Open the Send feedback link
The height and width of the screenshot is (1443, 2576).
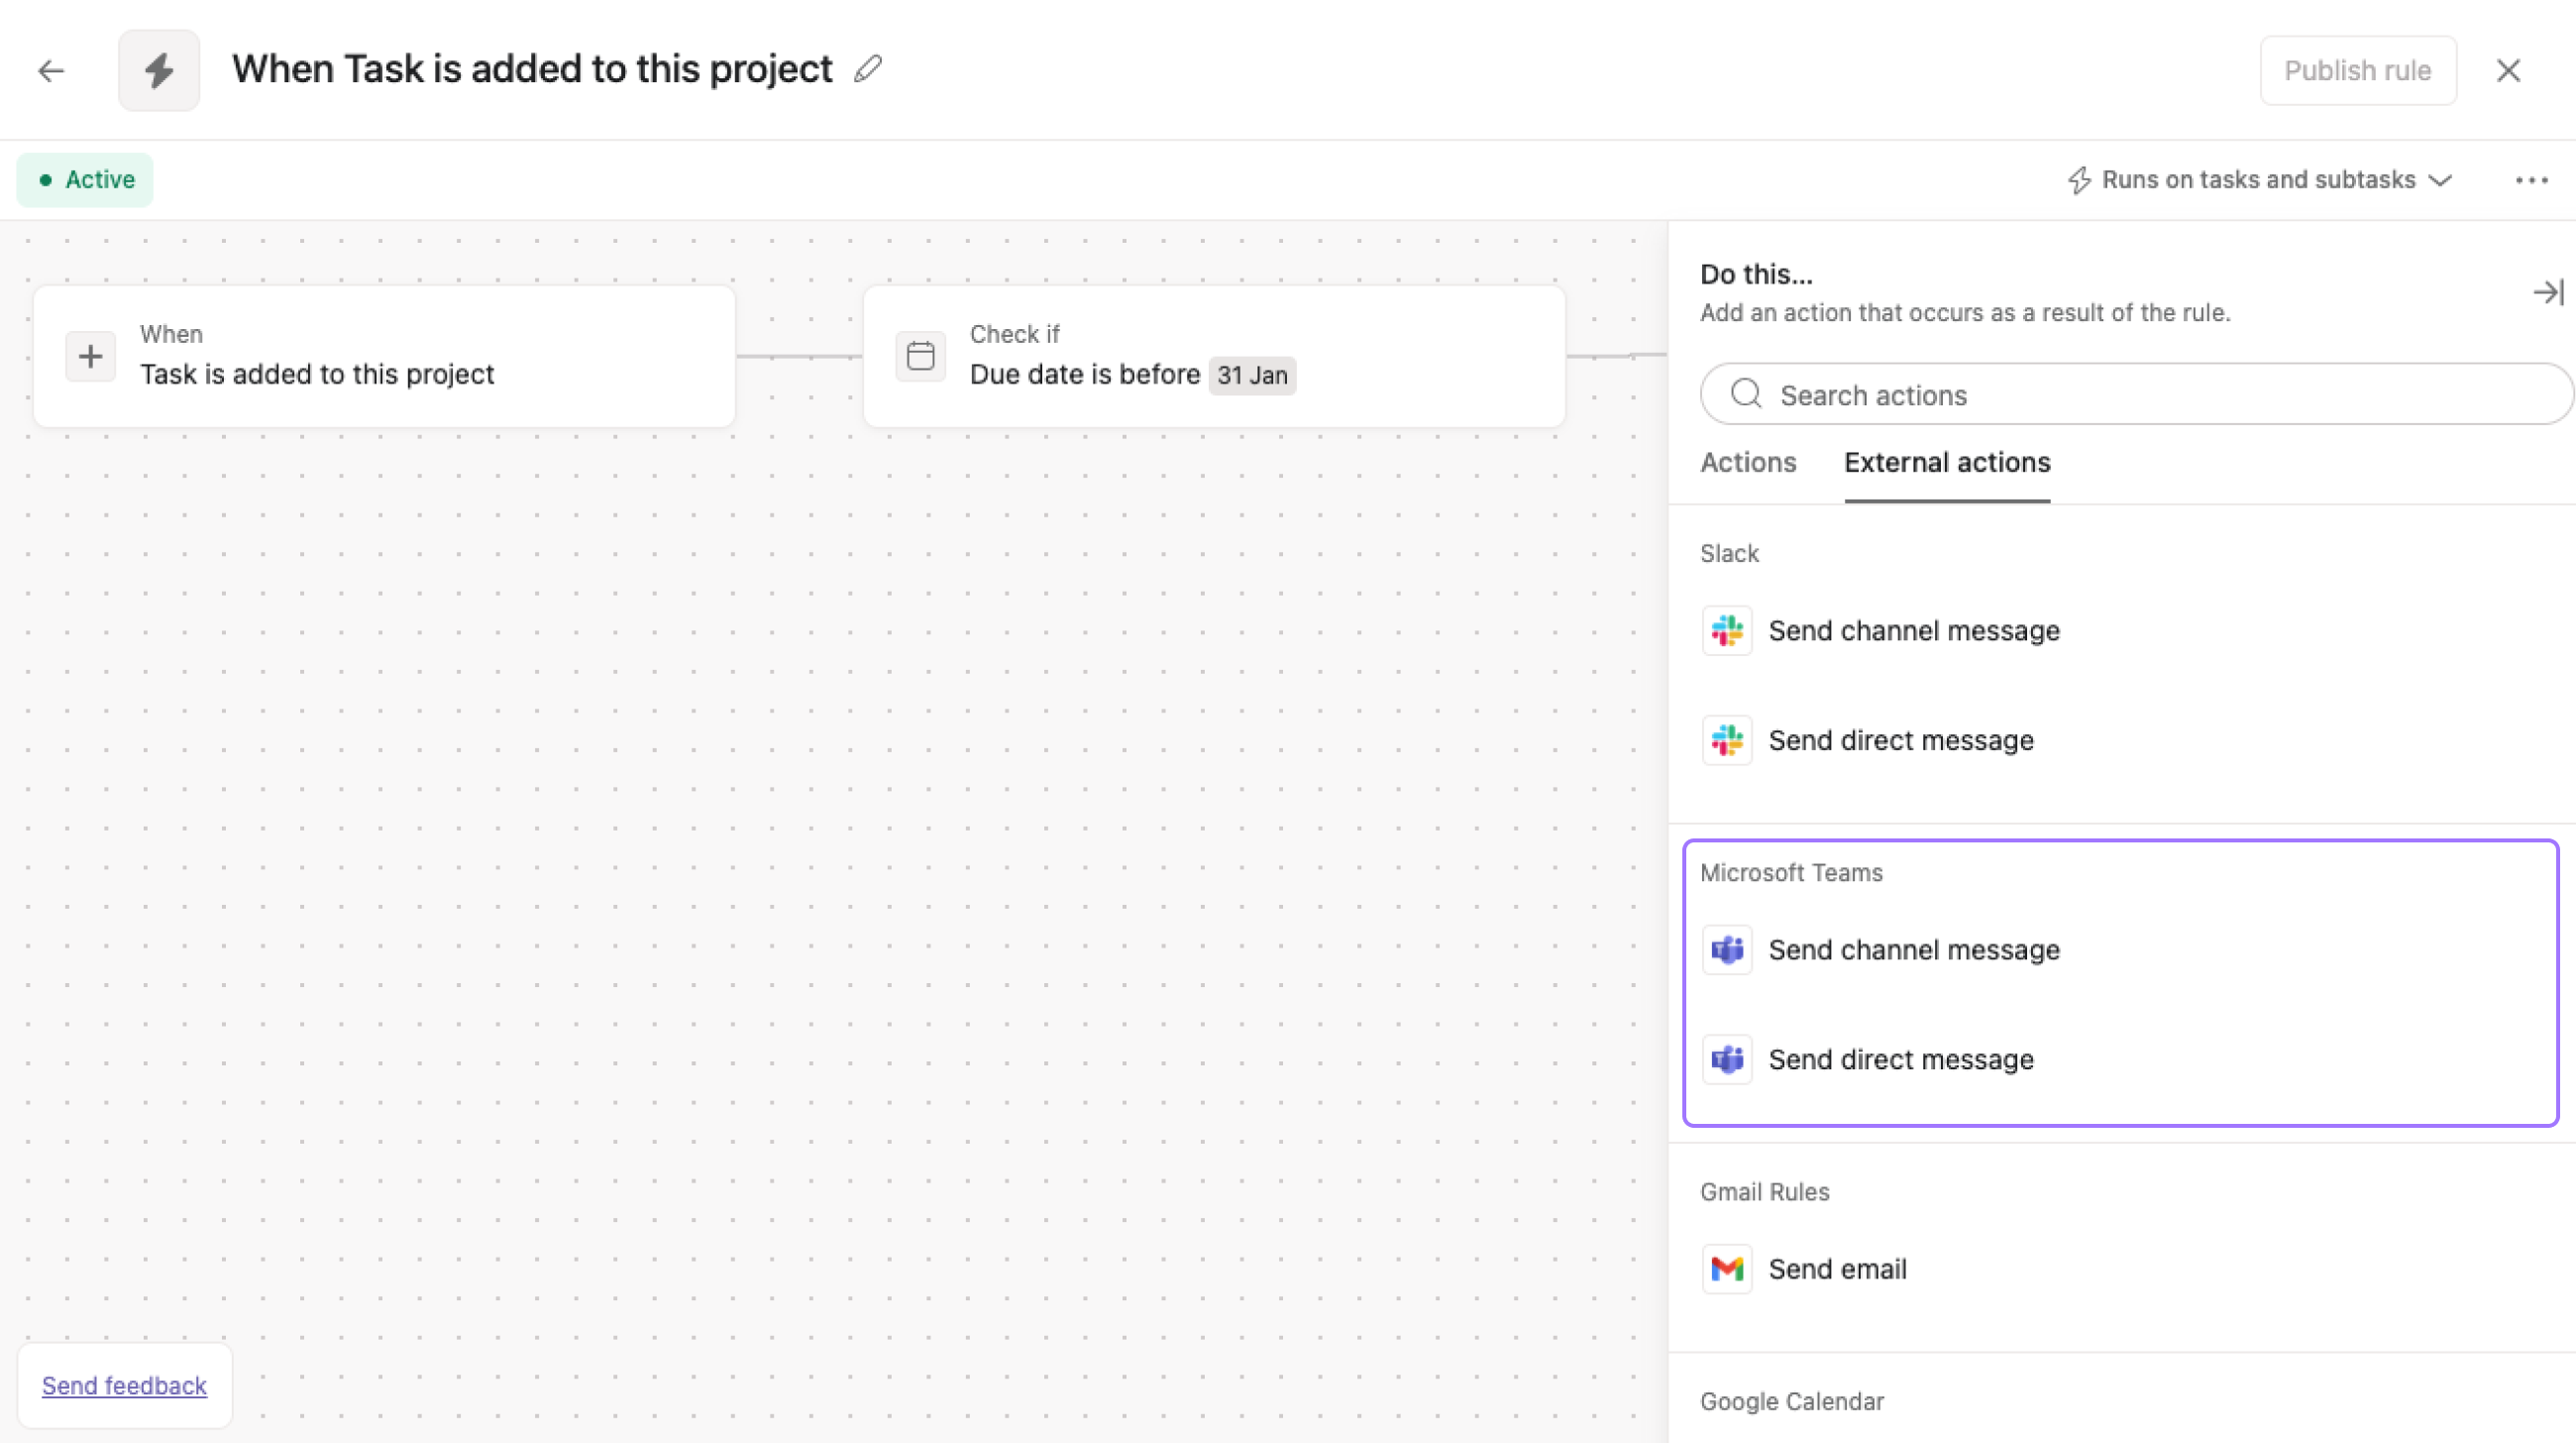click(124, 1385)
